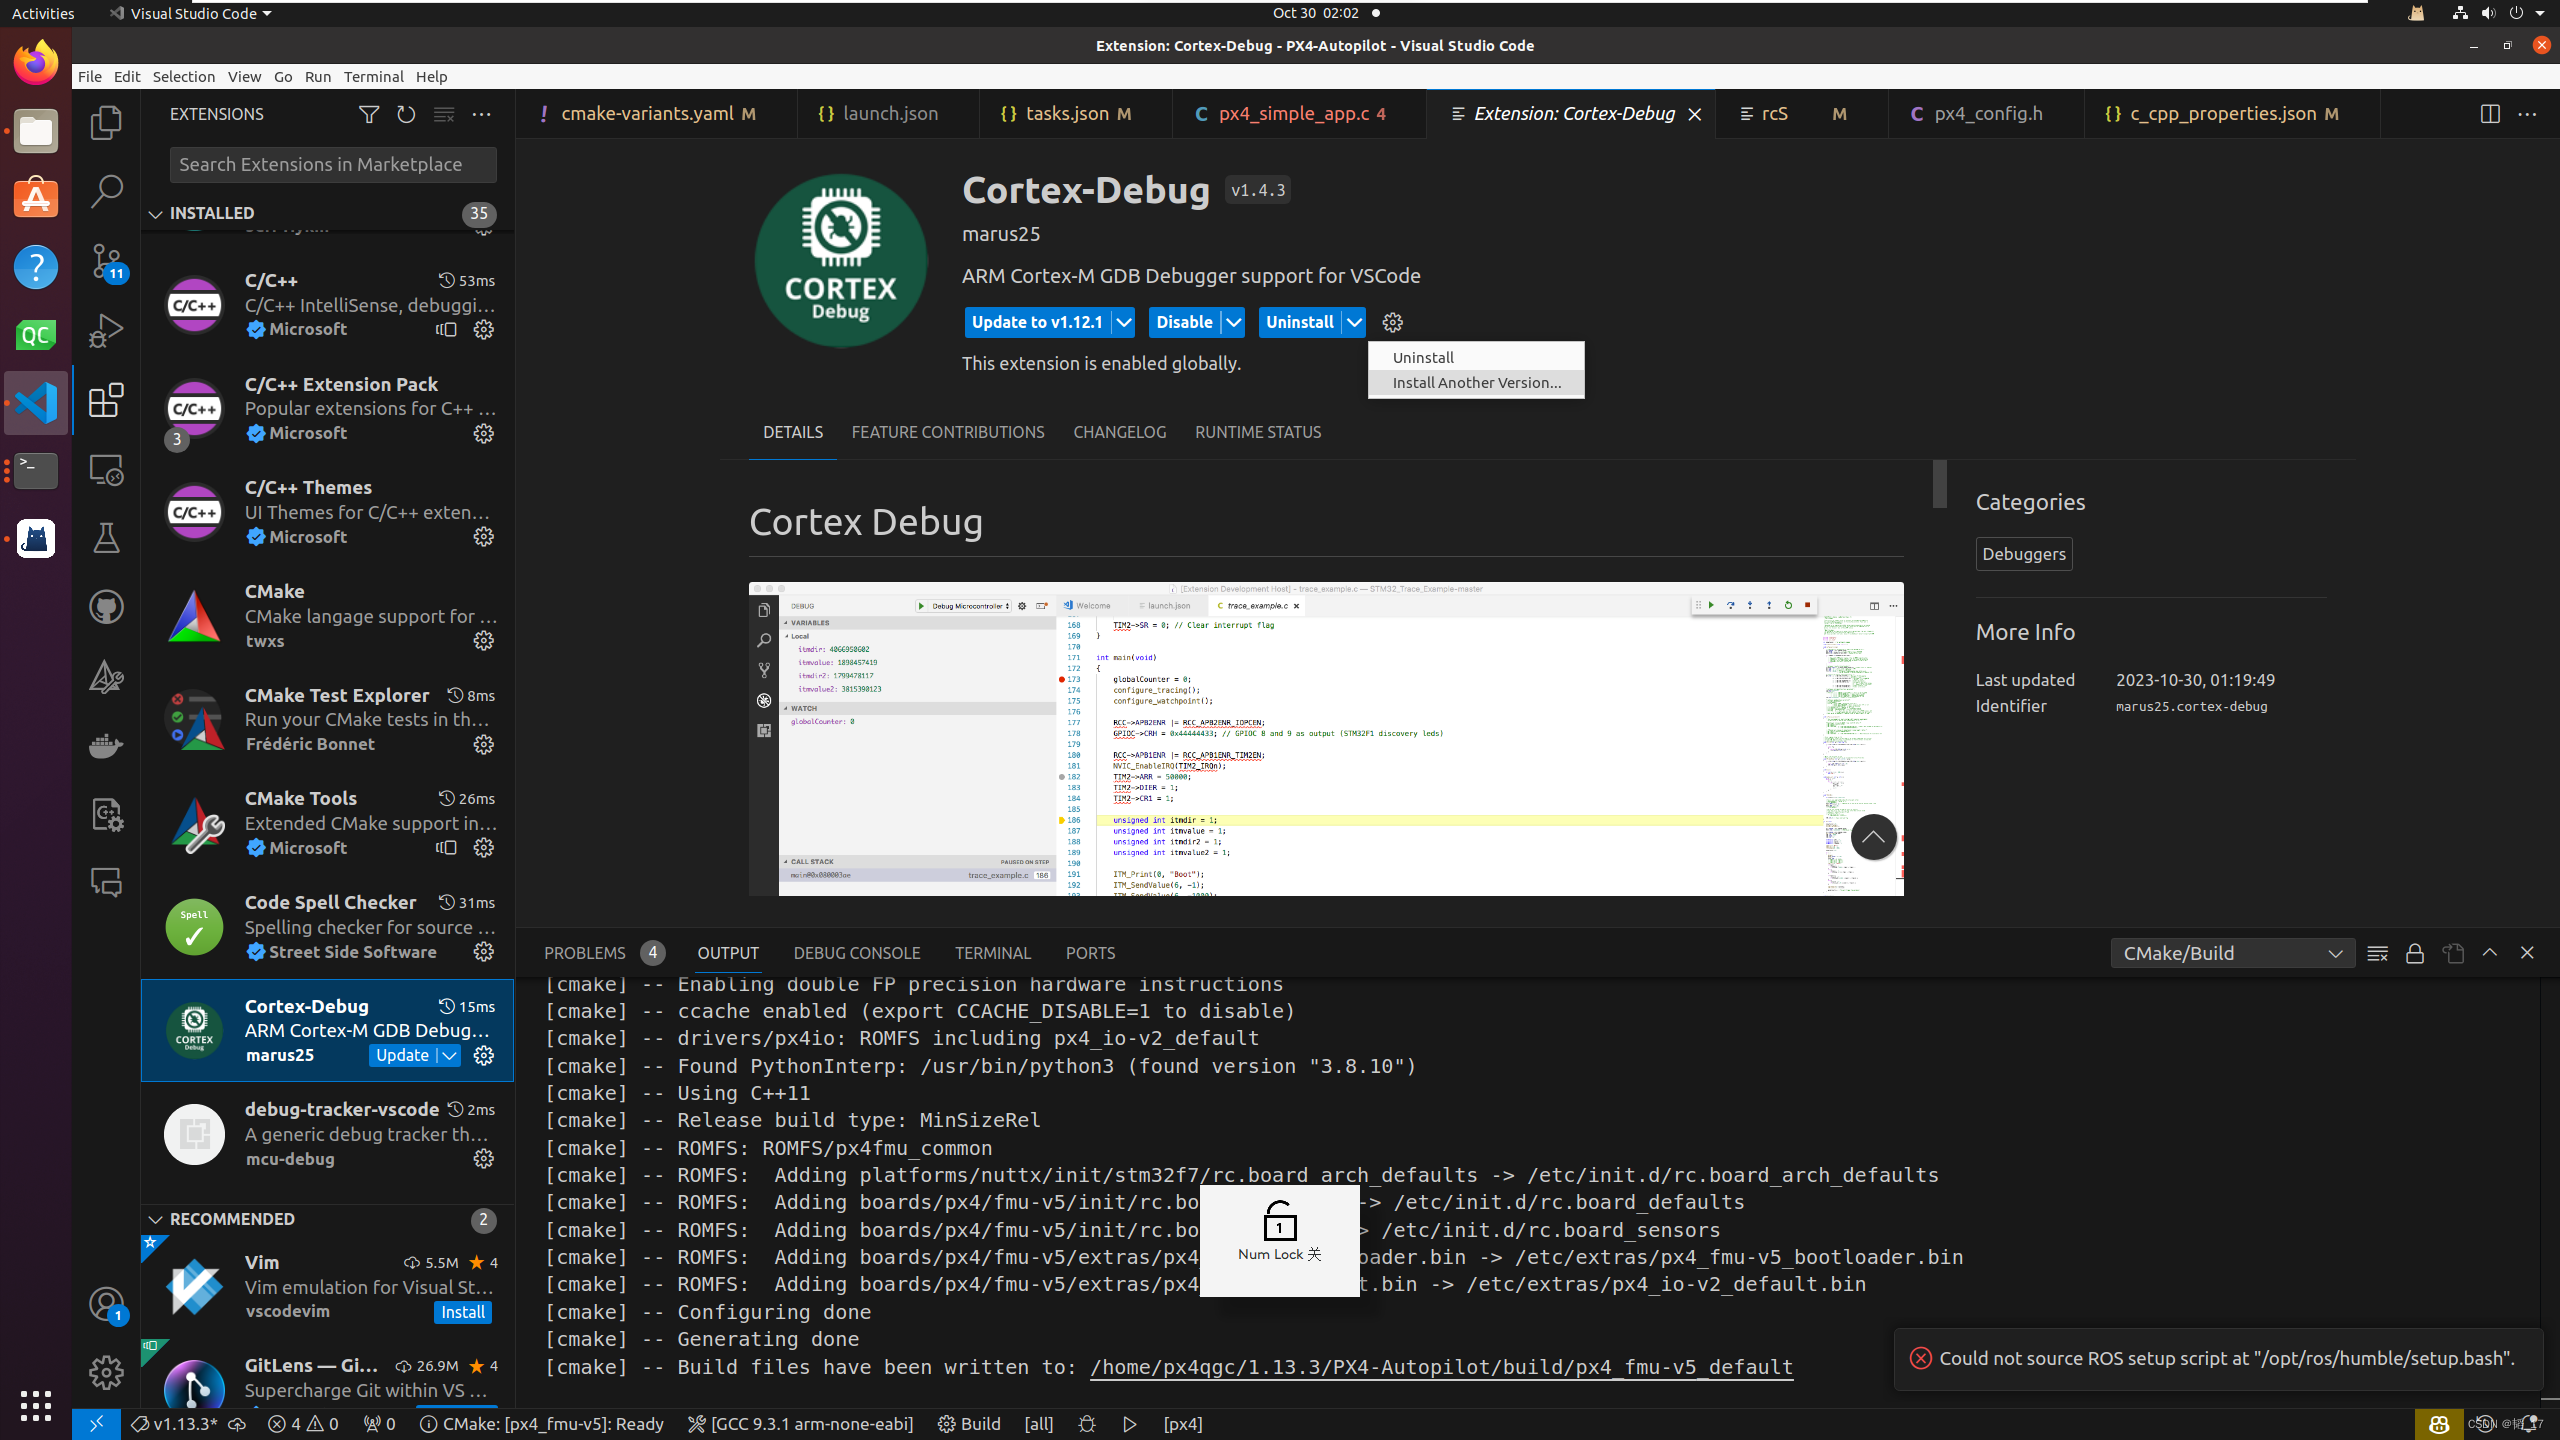This screenshot has height=1440, width=2560.
Task: Open the TERMINAL panel tab
Action: point(993,953)
